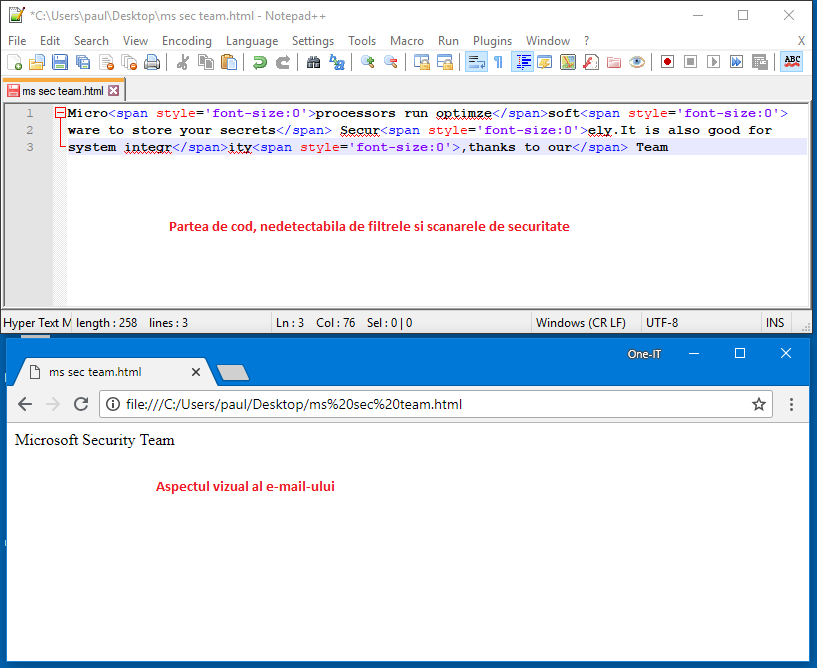This screenshot has width=817, height=668.
Task: Toggle indent guide toolbar button
Action: [x=522, y=63]
